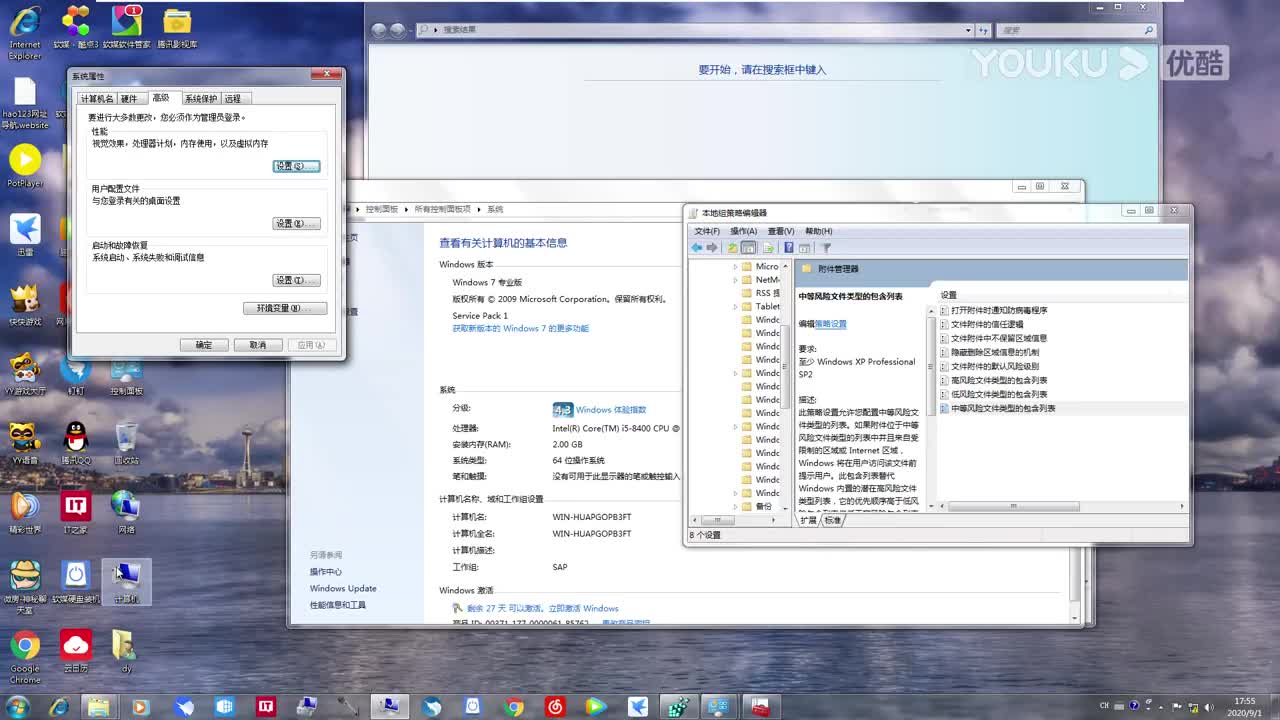
Task: Expand the NetM node in the policy tree
Action: (x=735, y=279)
